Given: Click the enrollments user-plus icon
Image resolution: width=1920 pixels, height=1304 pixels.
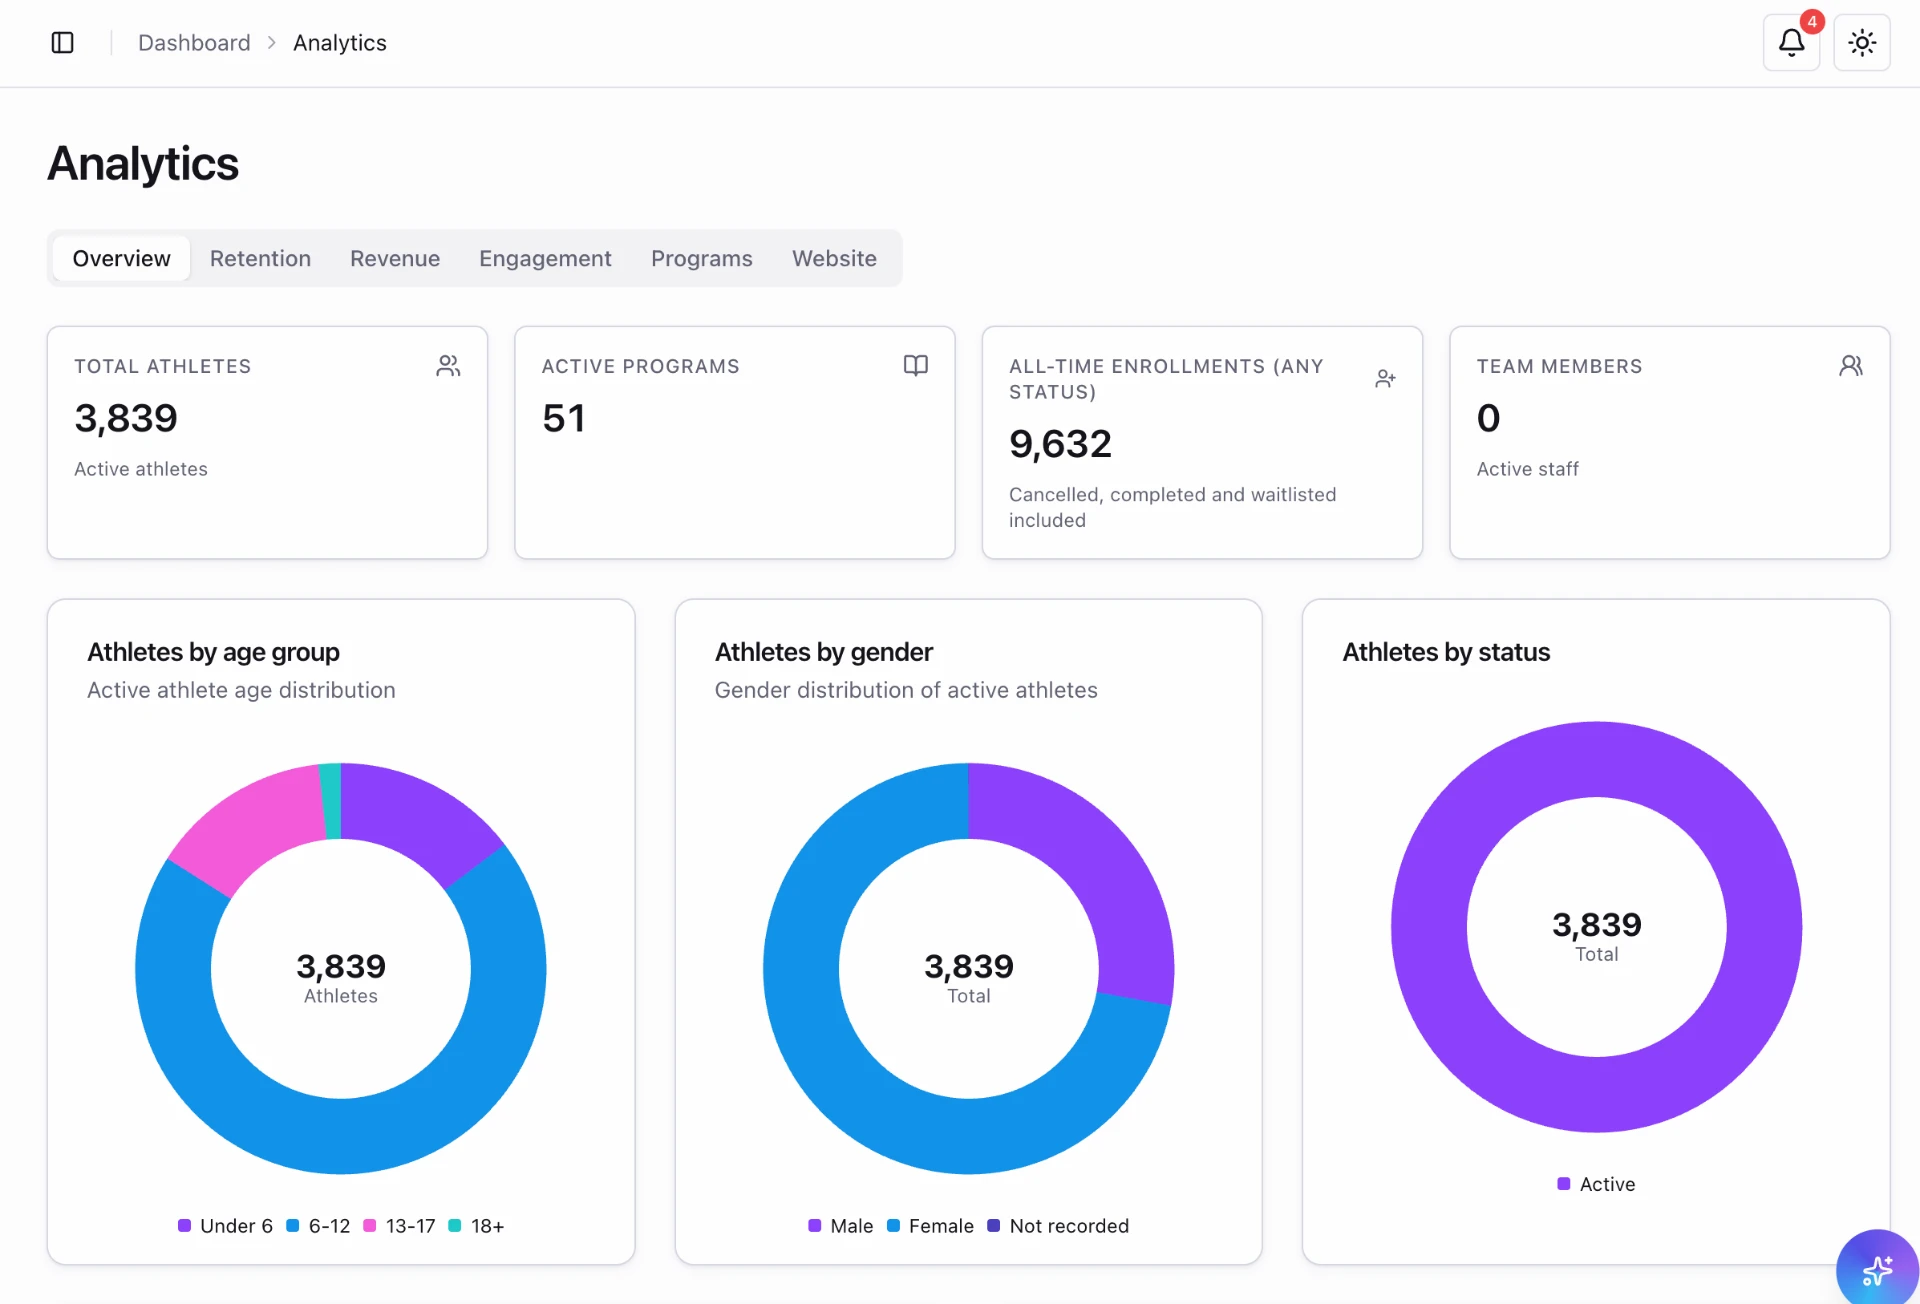Looking at the screenshot, I should tap(1384, 379).
